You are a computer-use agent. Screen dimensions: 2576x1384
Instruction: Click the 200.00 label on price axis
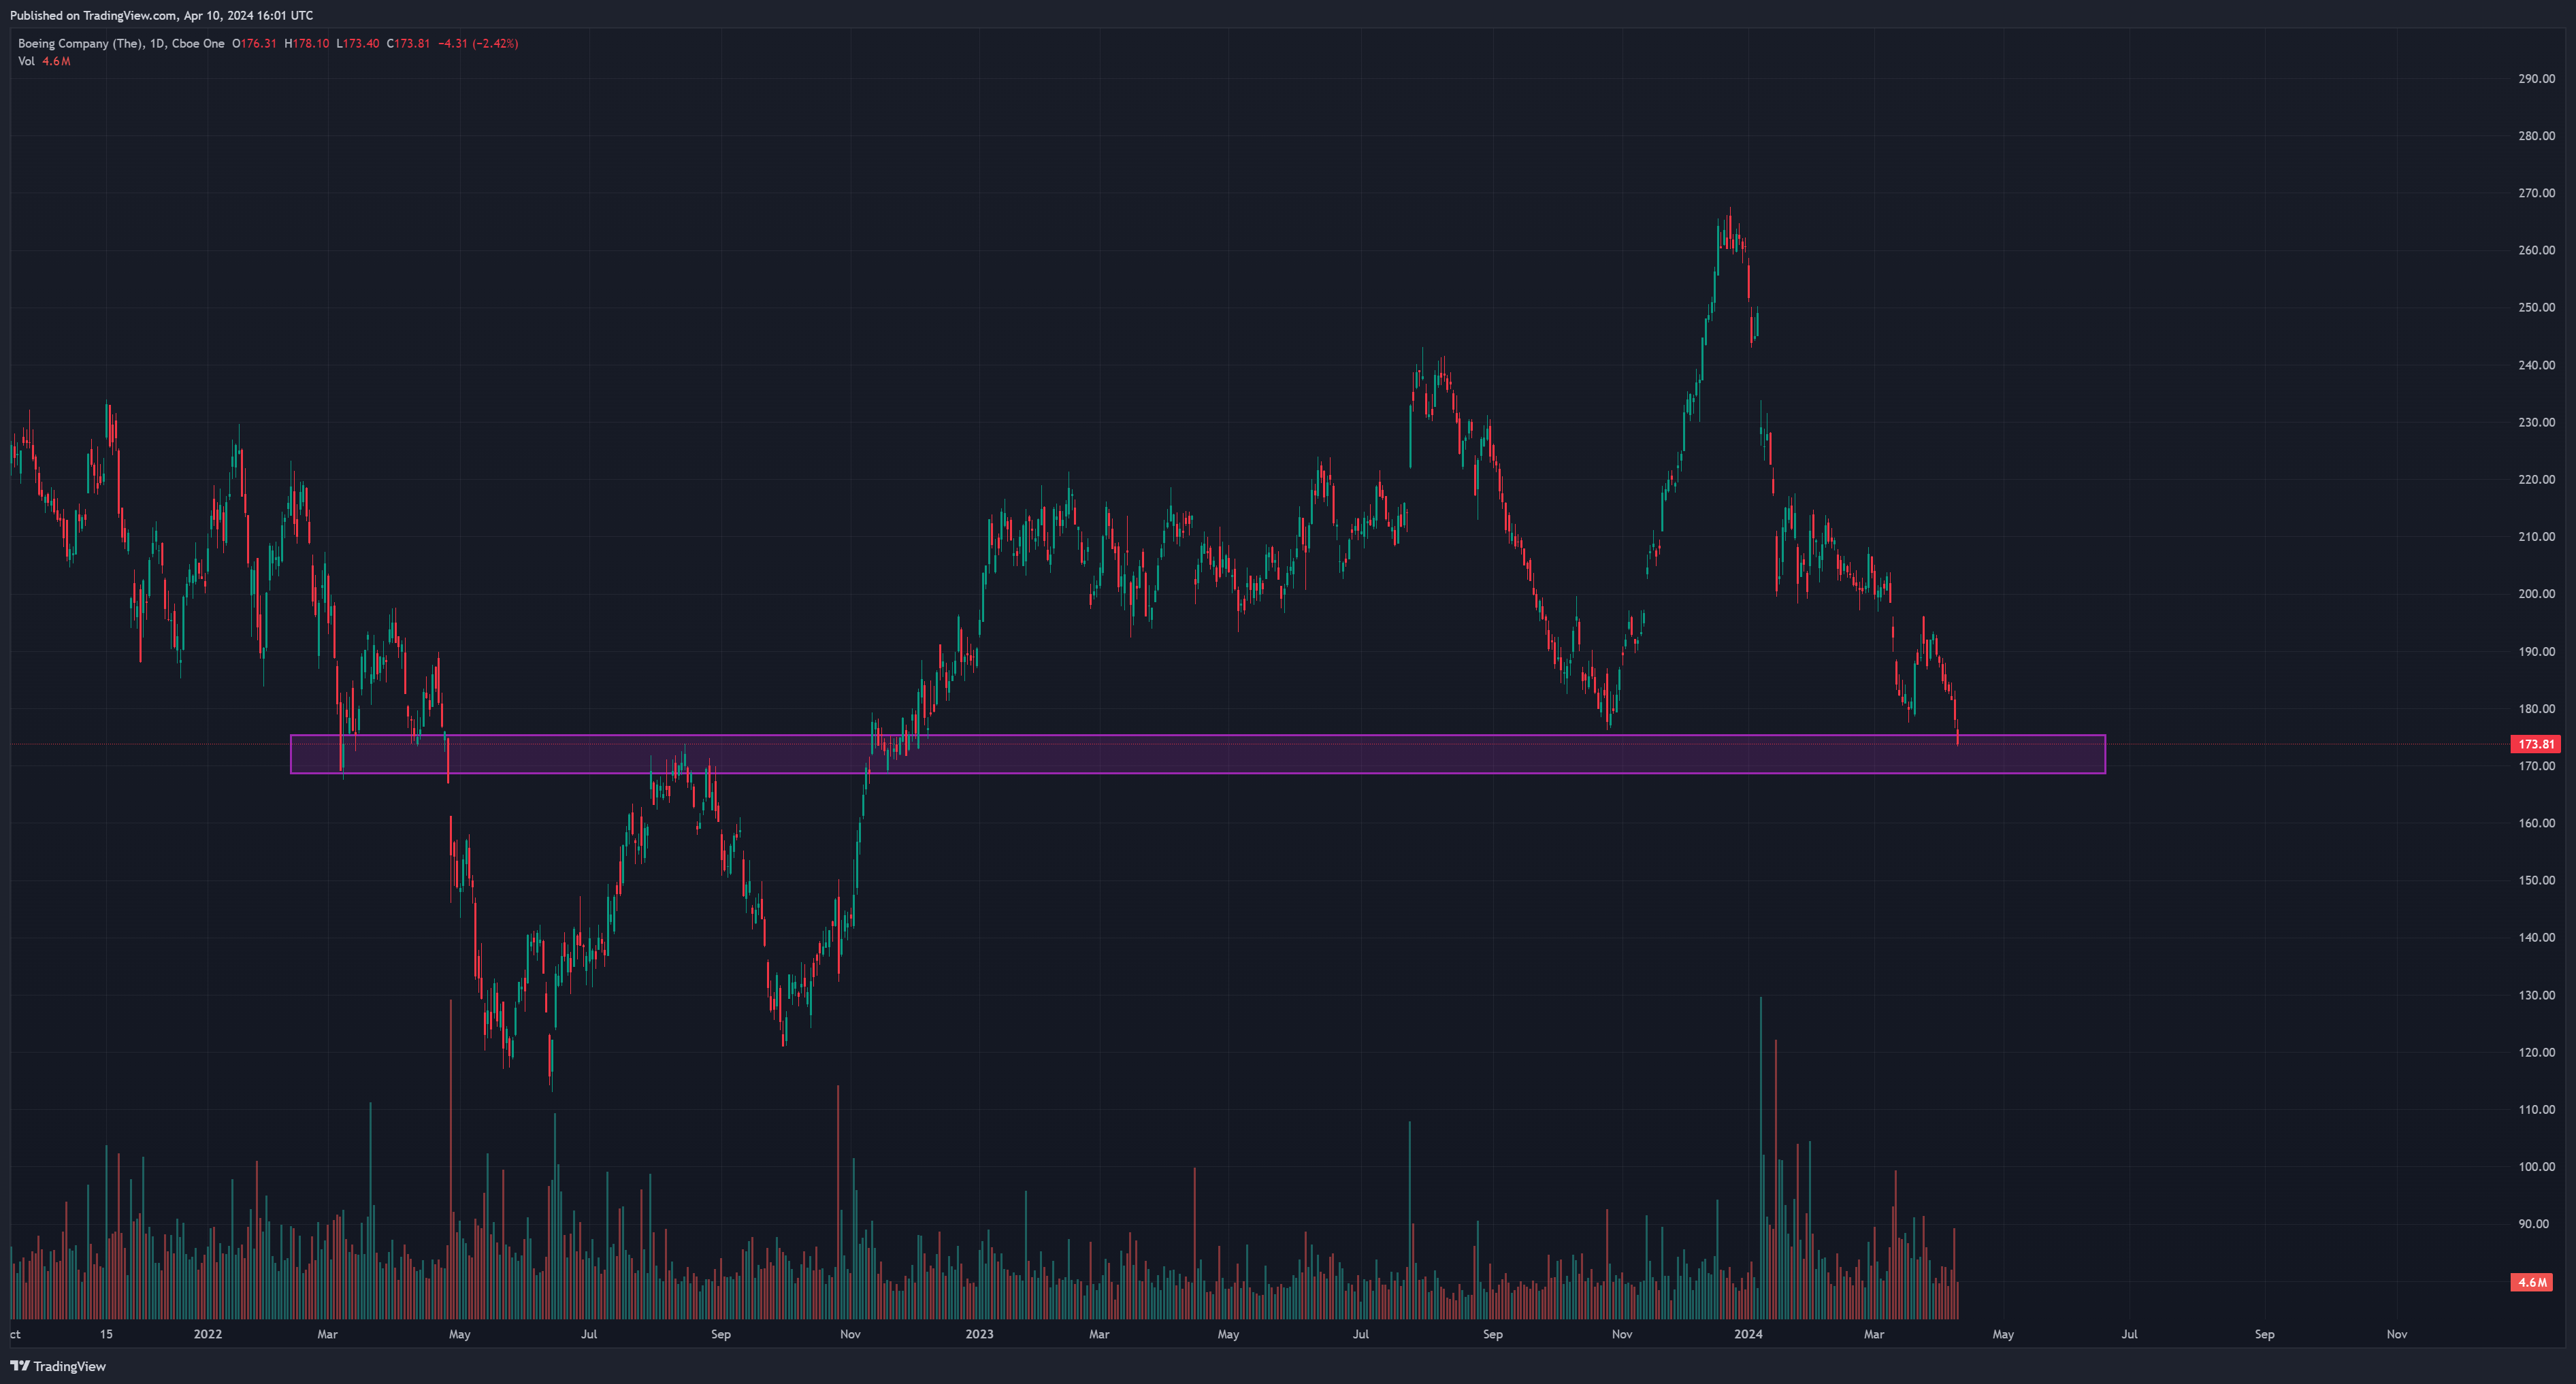point(2536,594)
